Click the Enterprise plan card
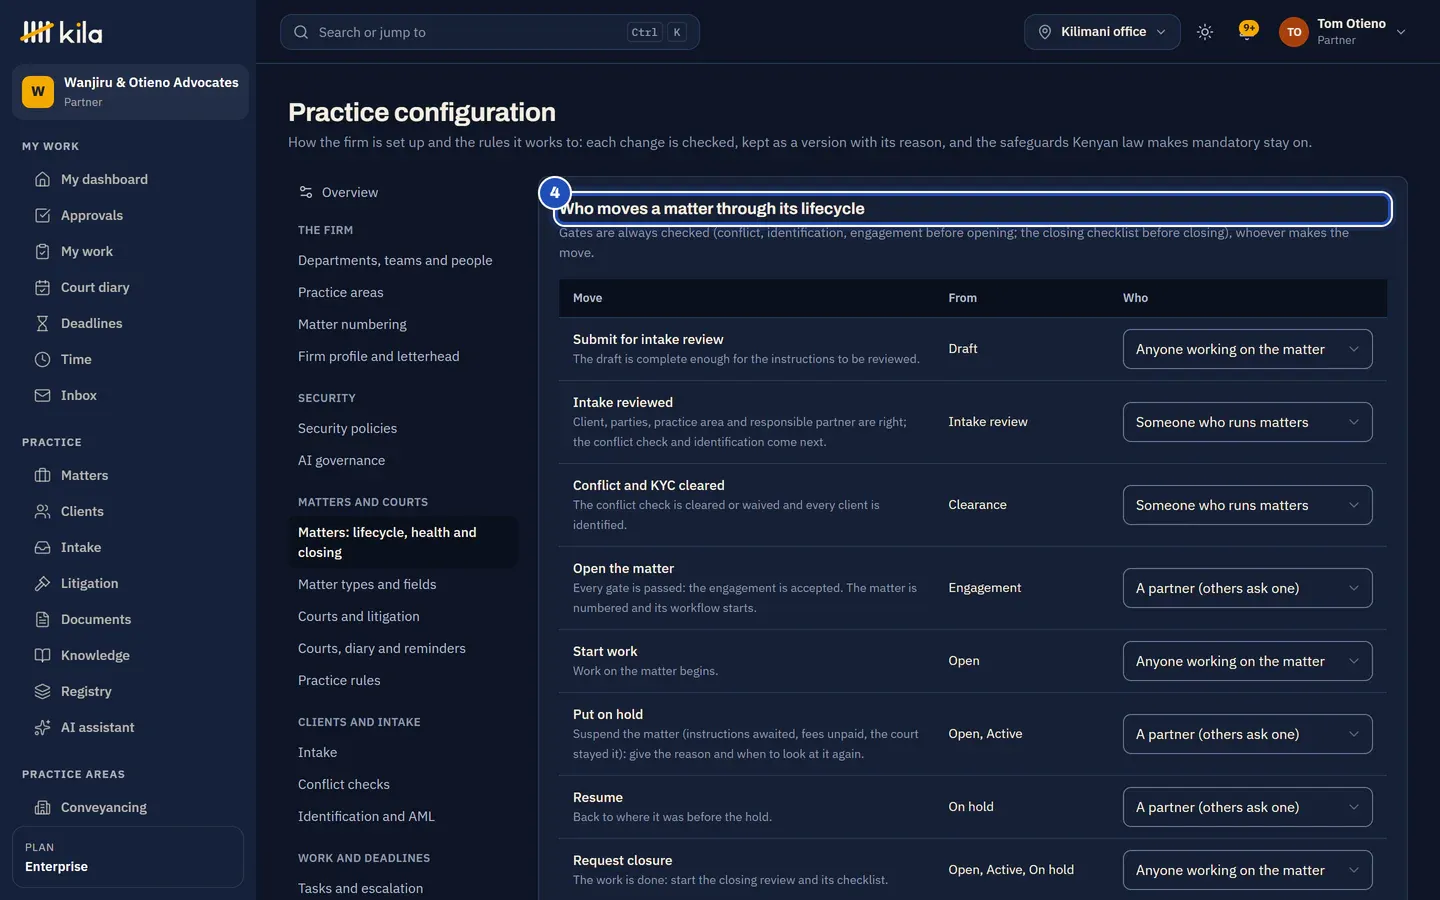 point(128,857)
